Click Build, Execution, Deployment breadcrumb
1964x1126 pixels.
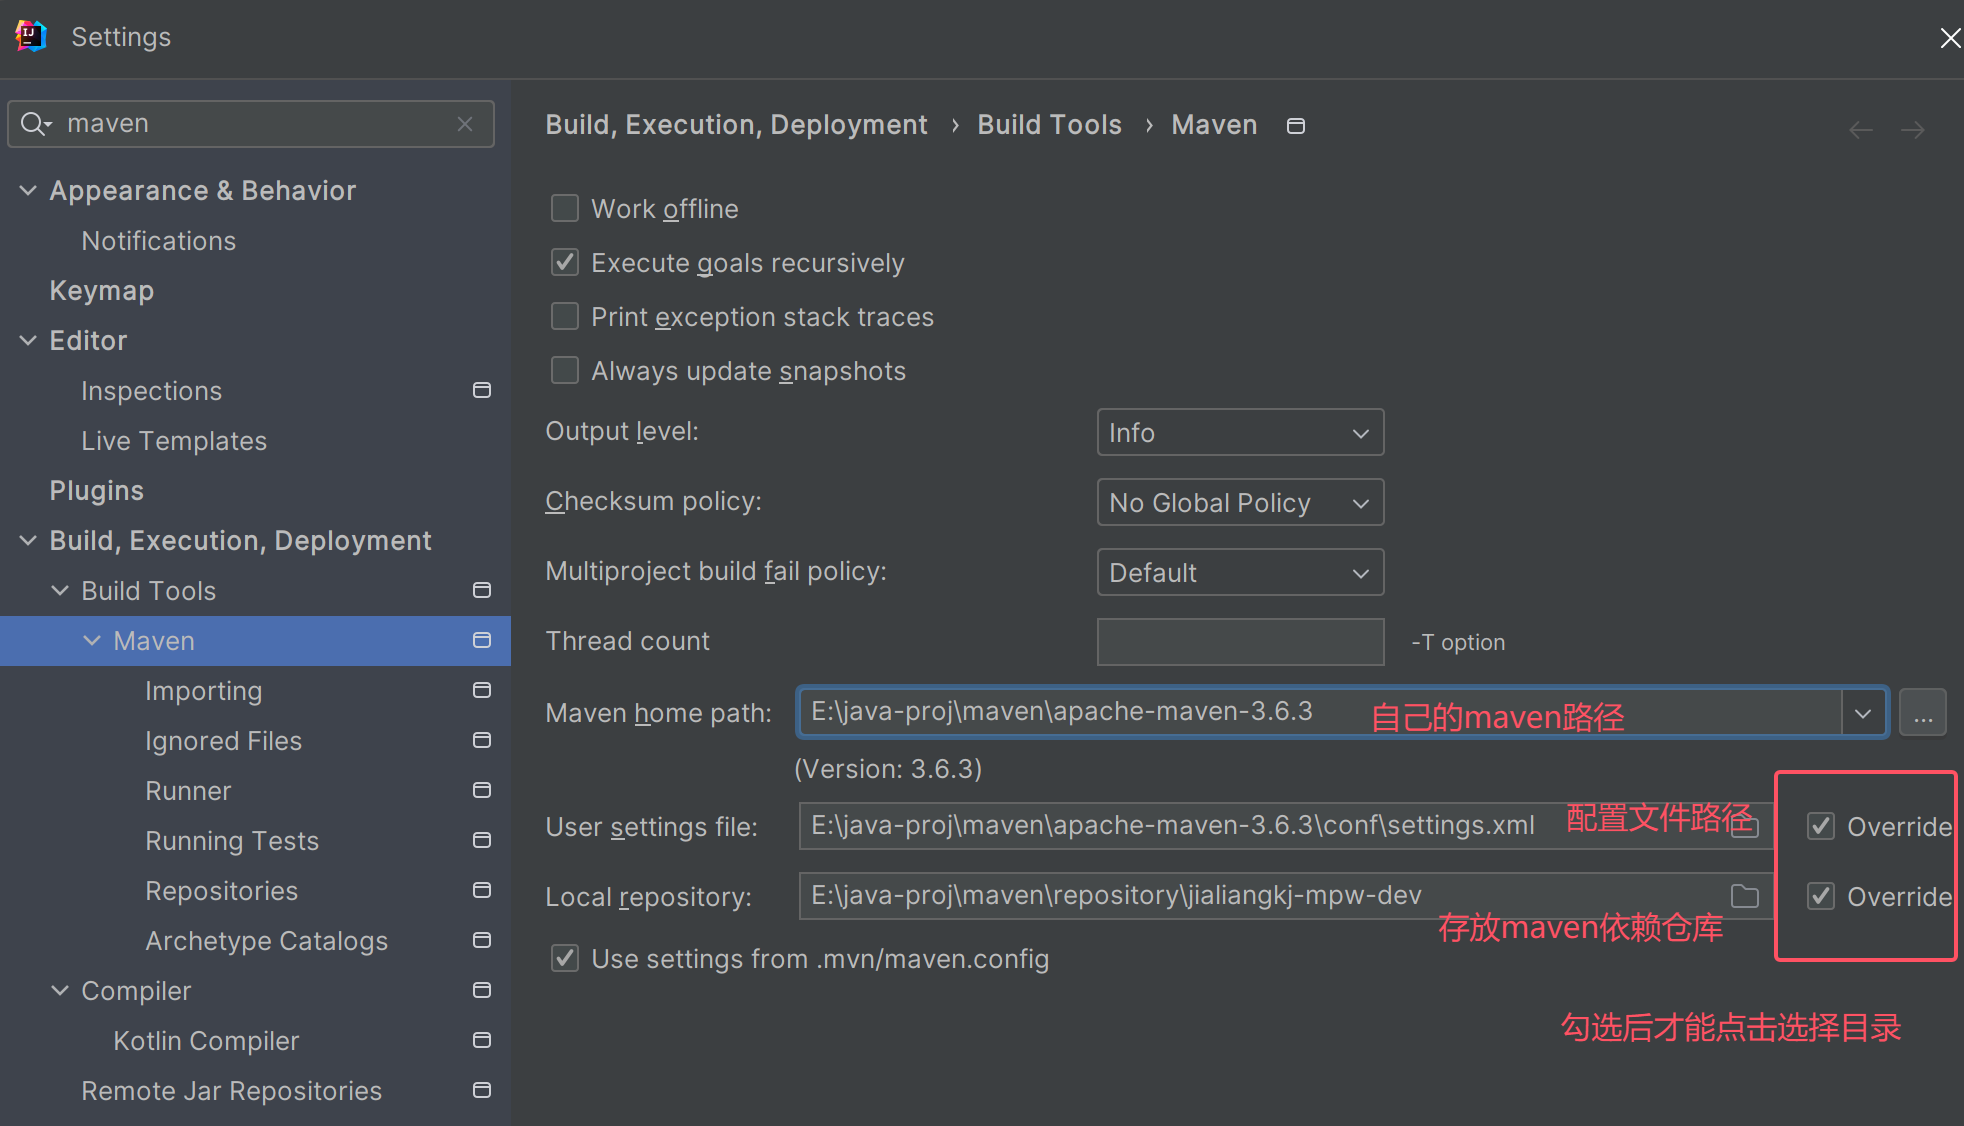pyautogui.click(x=737, y=125)
